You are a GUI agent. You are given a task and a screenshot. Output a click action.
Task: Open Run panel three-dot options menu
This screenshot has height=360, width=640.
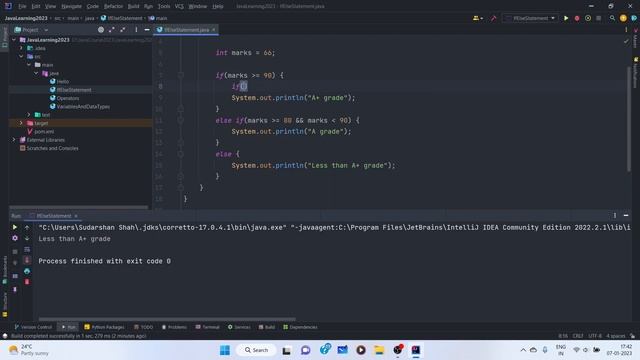pyautogui.click(x=615, y=216)
